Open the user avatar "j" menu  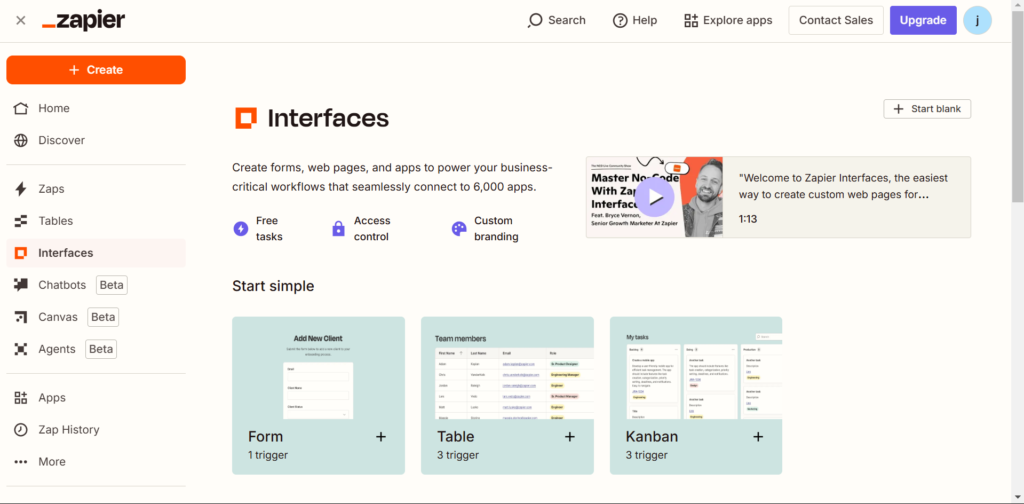[x=977, y=20]
